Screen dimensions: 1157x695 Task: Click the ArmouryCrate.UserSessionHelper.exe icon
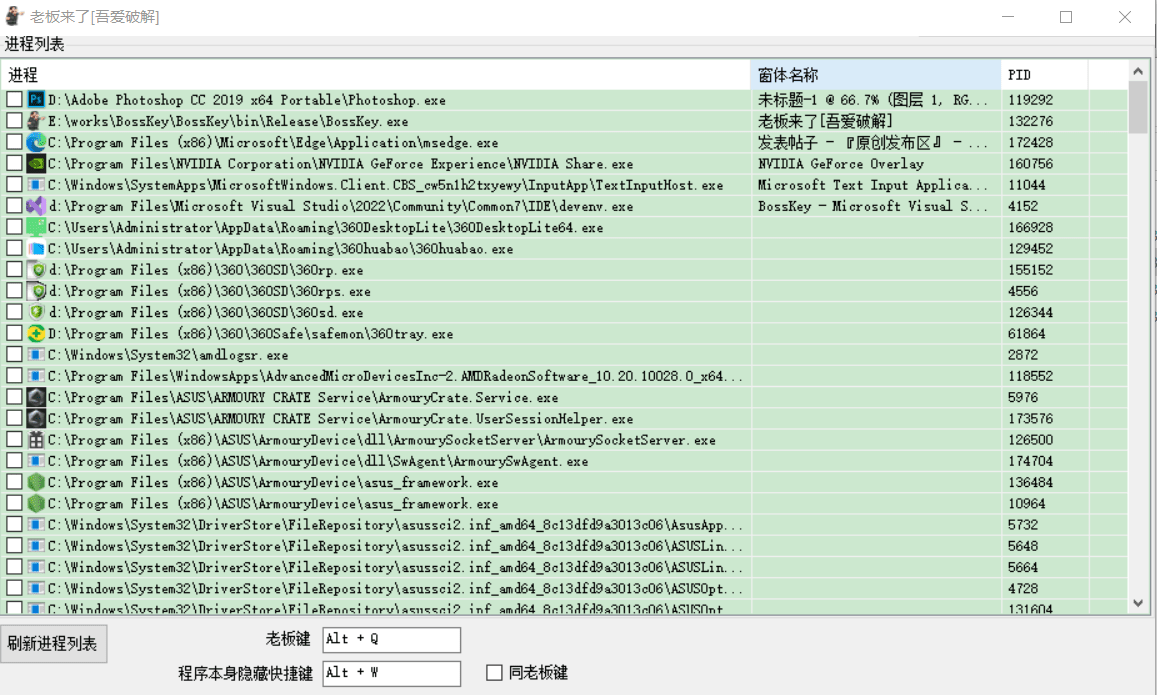(36, 418)
